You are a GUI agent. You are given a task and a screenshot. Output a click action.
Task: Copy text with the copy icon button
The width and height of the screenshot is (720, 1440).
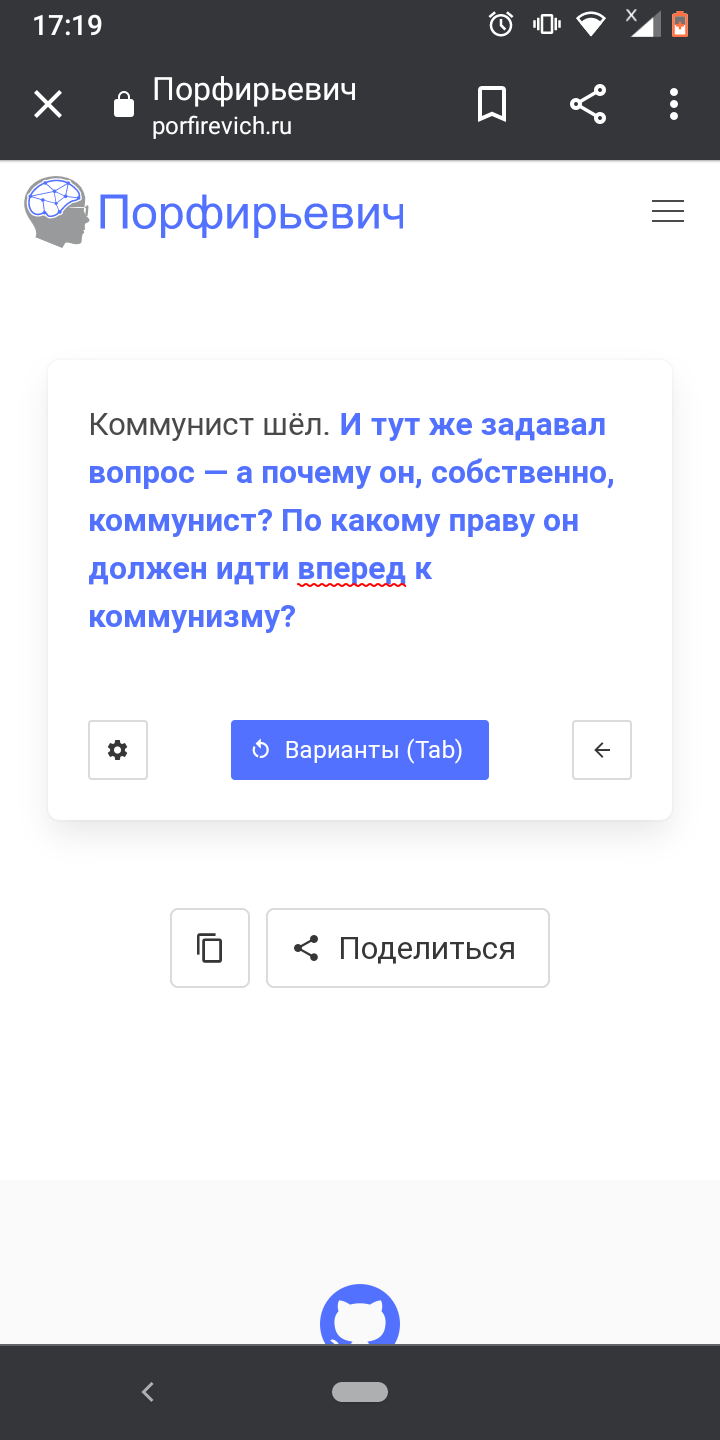[210, 948]
